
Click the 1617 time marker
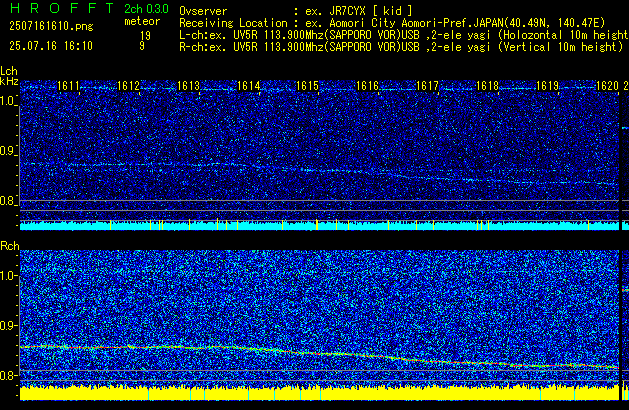click(427, 86)
